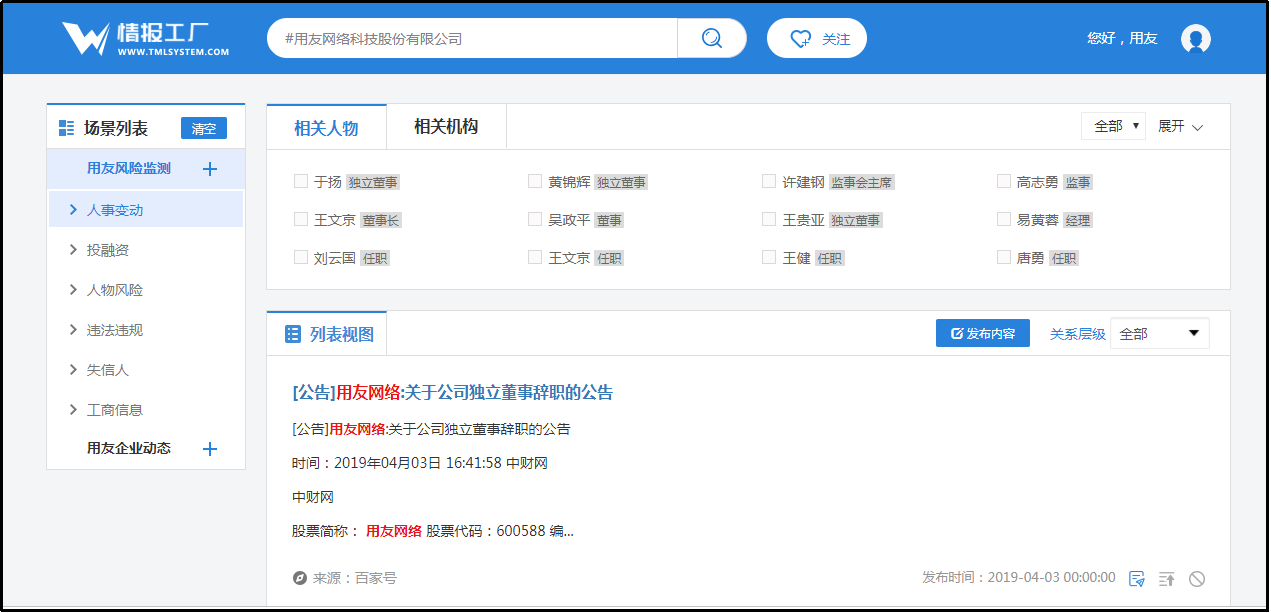The width and height of the screenshot is (1271, 613).
Task: Click 展开 to expand the people list
Action: 1181,126
